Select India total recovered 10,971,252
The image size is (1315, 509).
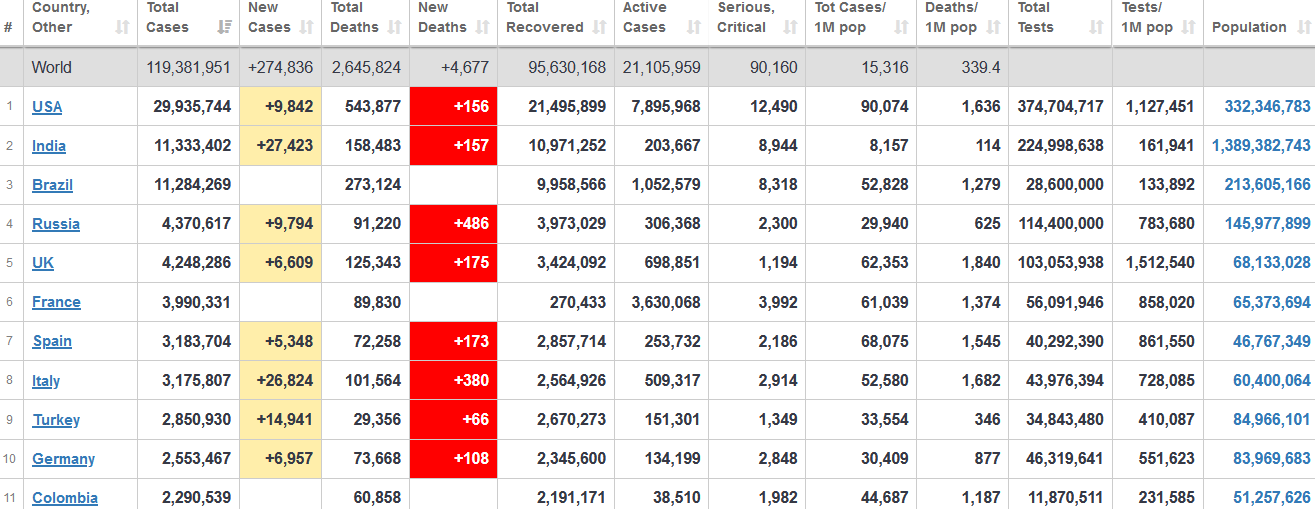(567, 146)
